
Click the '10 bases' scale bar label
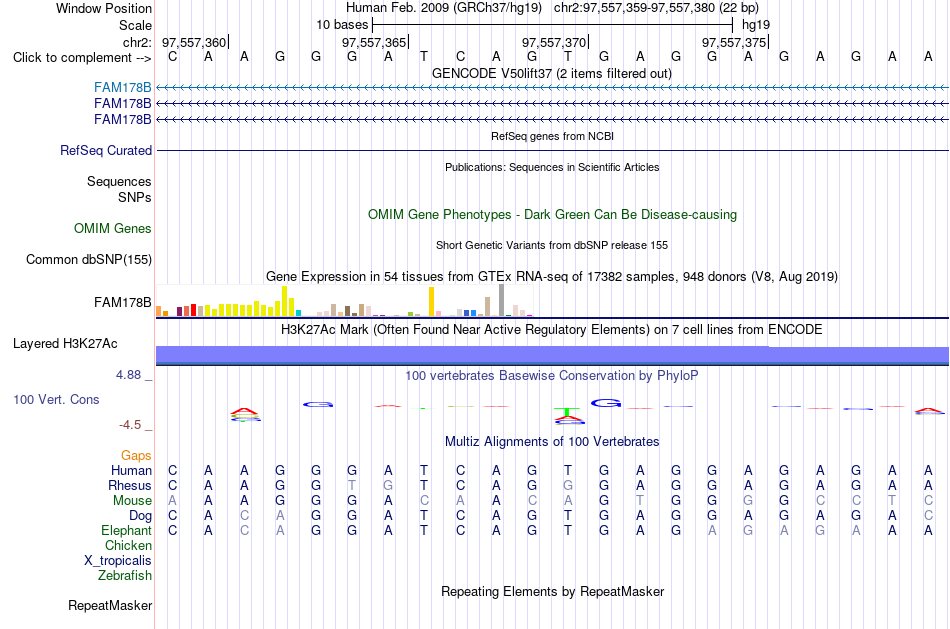[x=342, y=25]
